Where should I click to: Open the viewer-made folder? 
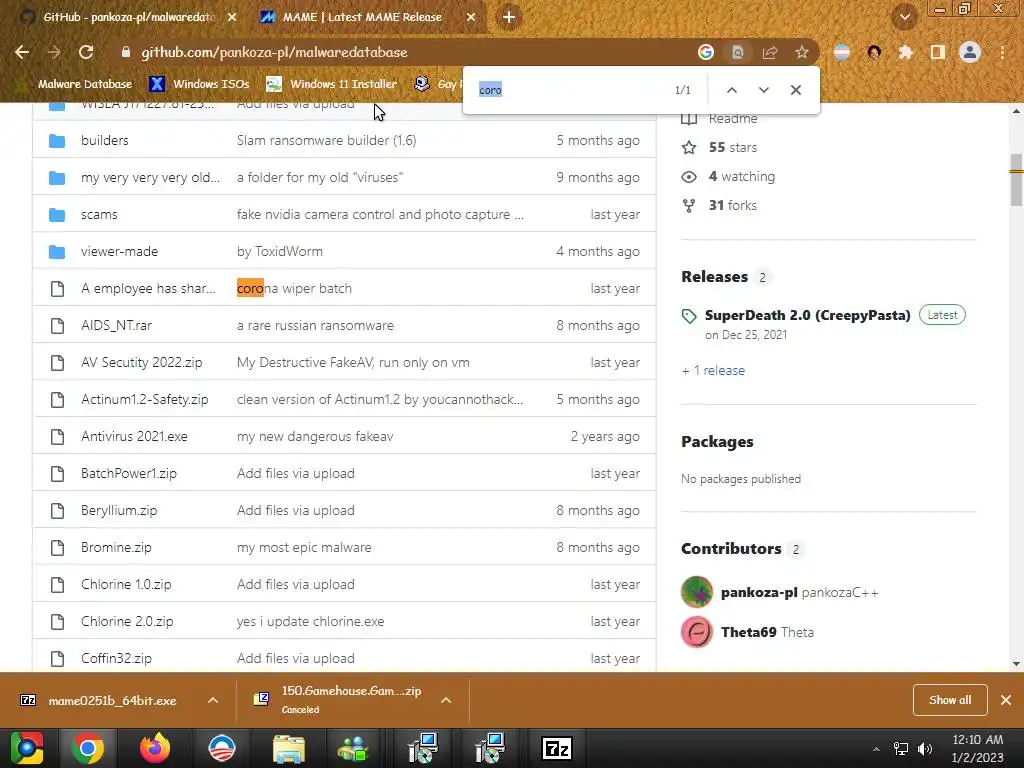pyautogui.click(x=120, y=251)
